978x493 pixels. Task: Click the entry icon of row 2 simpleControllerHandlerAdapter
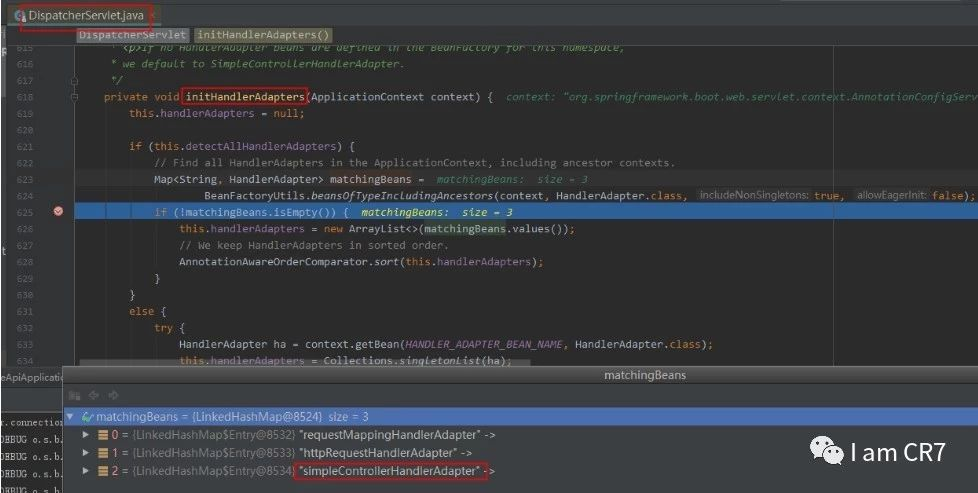point(103,471)
